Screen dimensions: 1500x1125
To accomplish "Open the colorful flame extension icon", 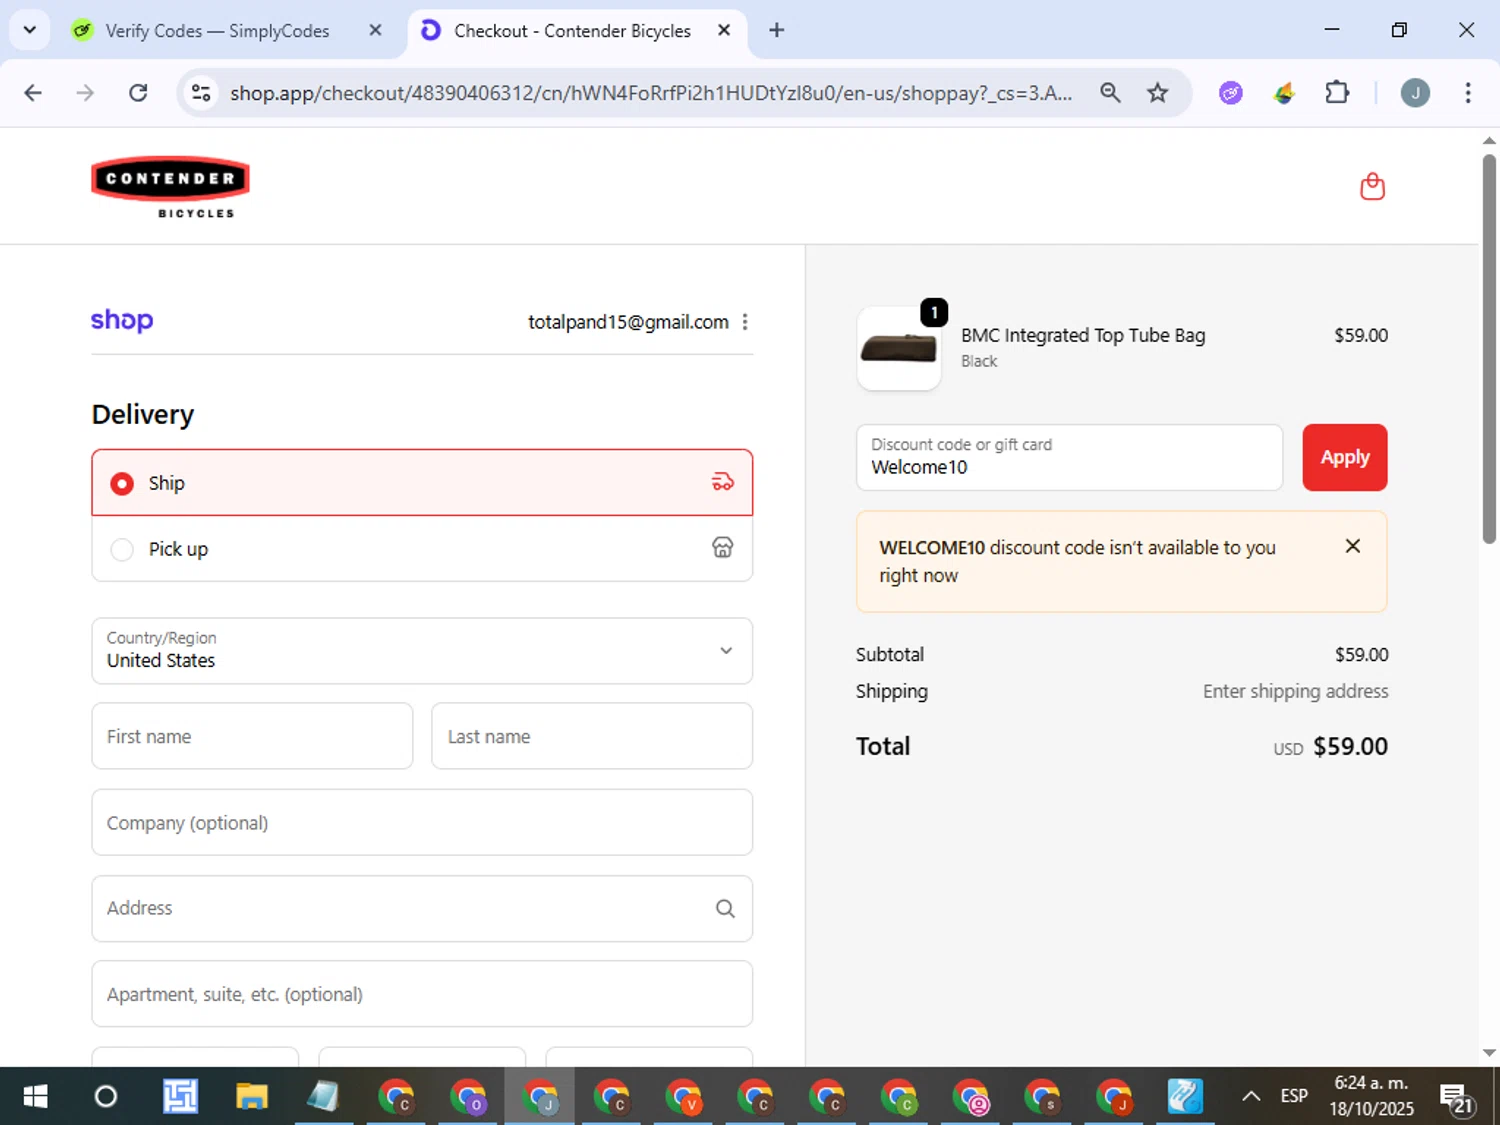I will [x=1284, y=93].
